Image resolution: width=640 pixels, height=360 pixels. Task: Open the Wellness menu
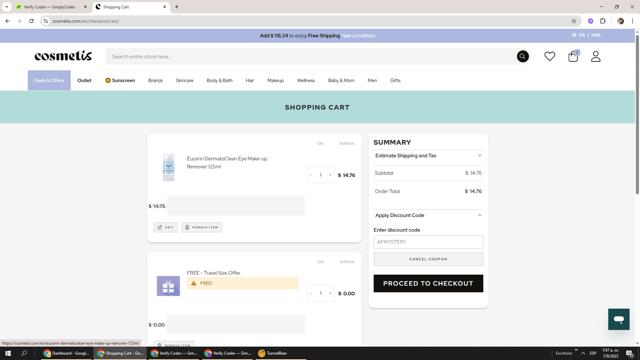pos(306,80)
